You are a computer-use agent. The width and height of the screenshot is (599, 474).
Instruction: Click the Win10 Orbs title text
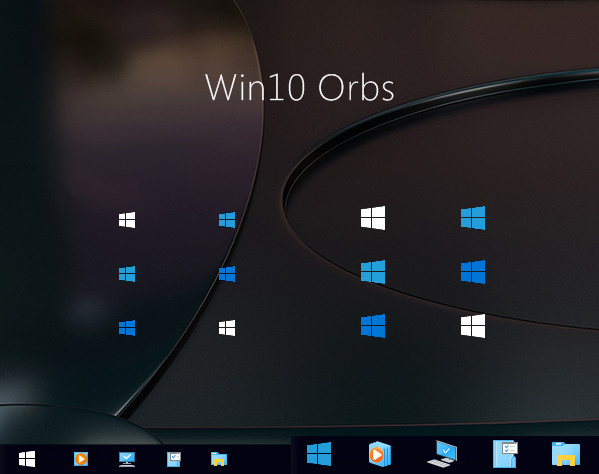coord(300,87)
